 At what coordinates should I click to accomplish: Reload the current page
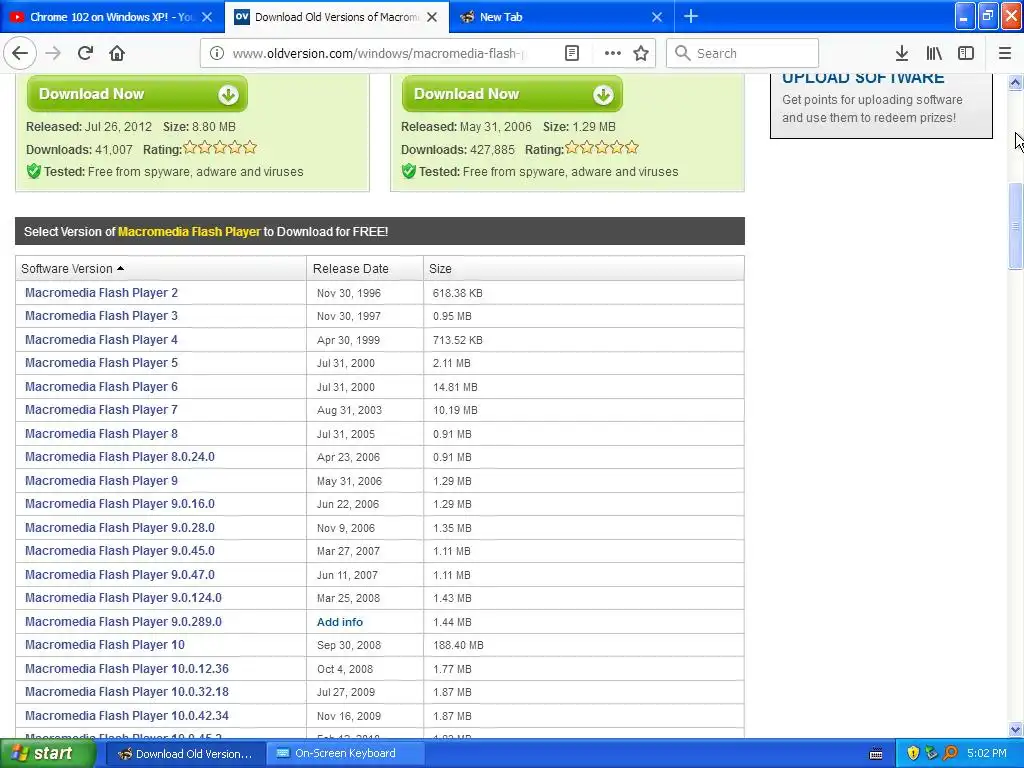(85, 53)
